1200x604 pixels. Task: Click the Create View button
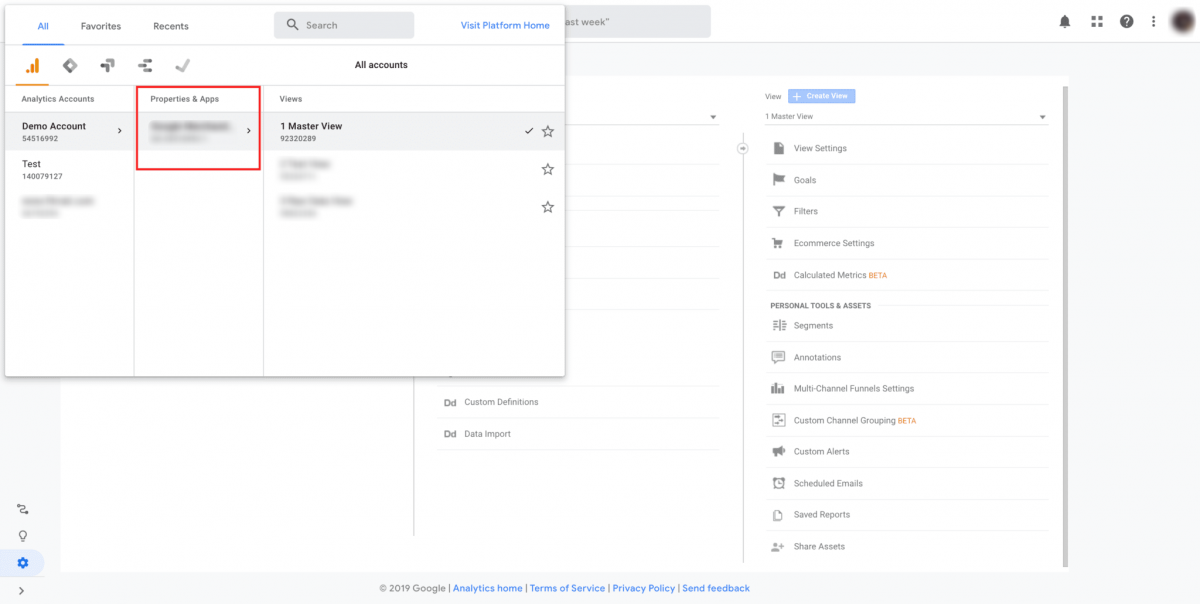click(822, 96)
